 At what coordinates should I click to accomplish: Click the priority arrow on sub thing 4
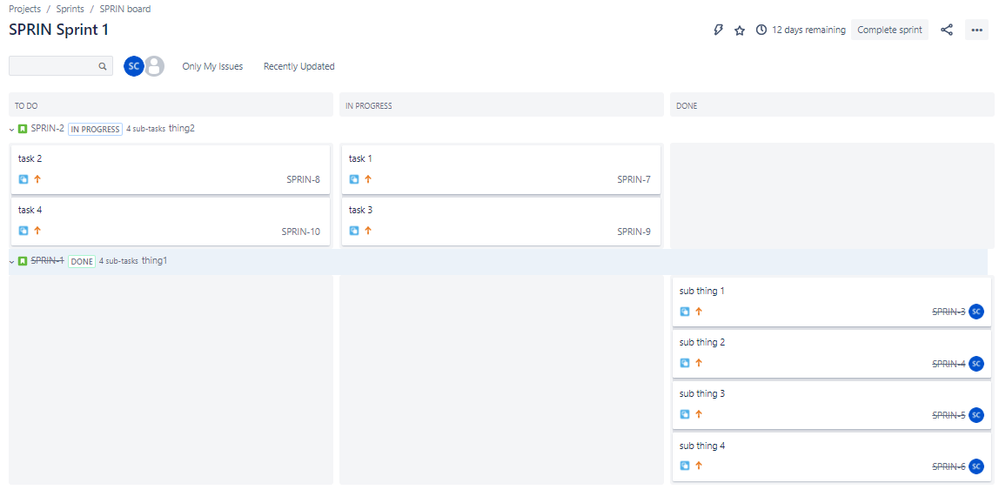point(698,466)
